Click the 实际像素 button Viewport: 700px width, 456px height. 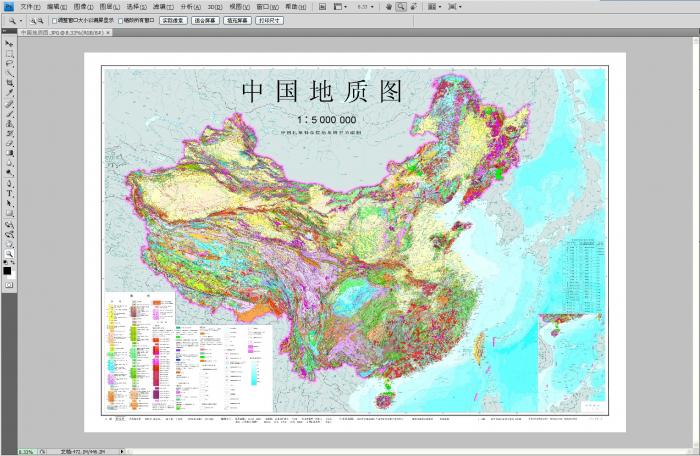(173, 20)
